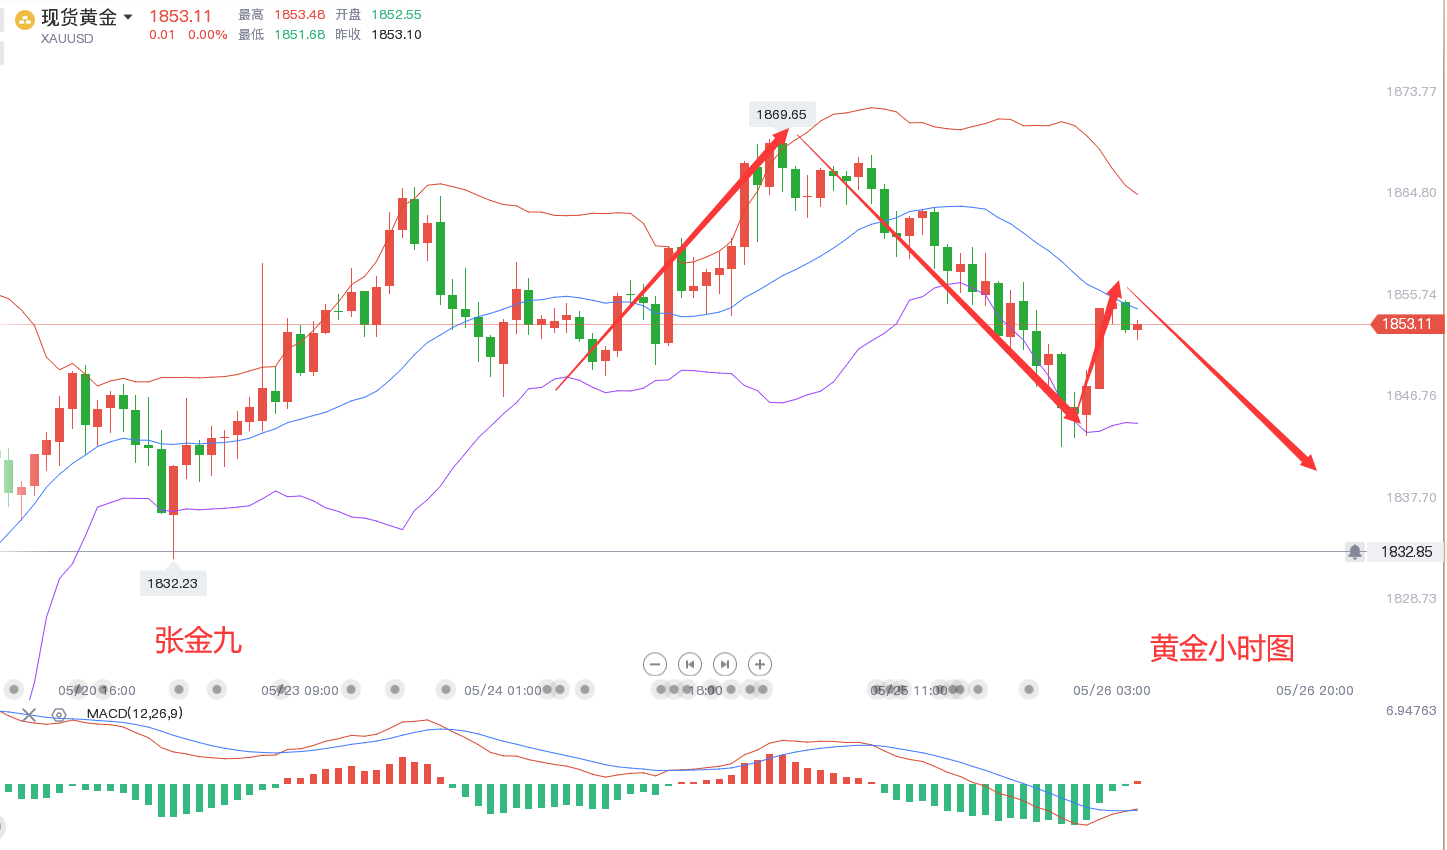Click the 05/26 20:00 time axis label
1447x850 pixels.
tap(1314, 690)
